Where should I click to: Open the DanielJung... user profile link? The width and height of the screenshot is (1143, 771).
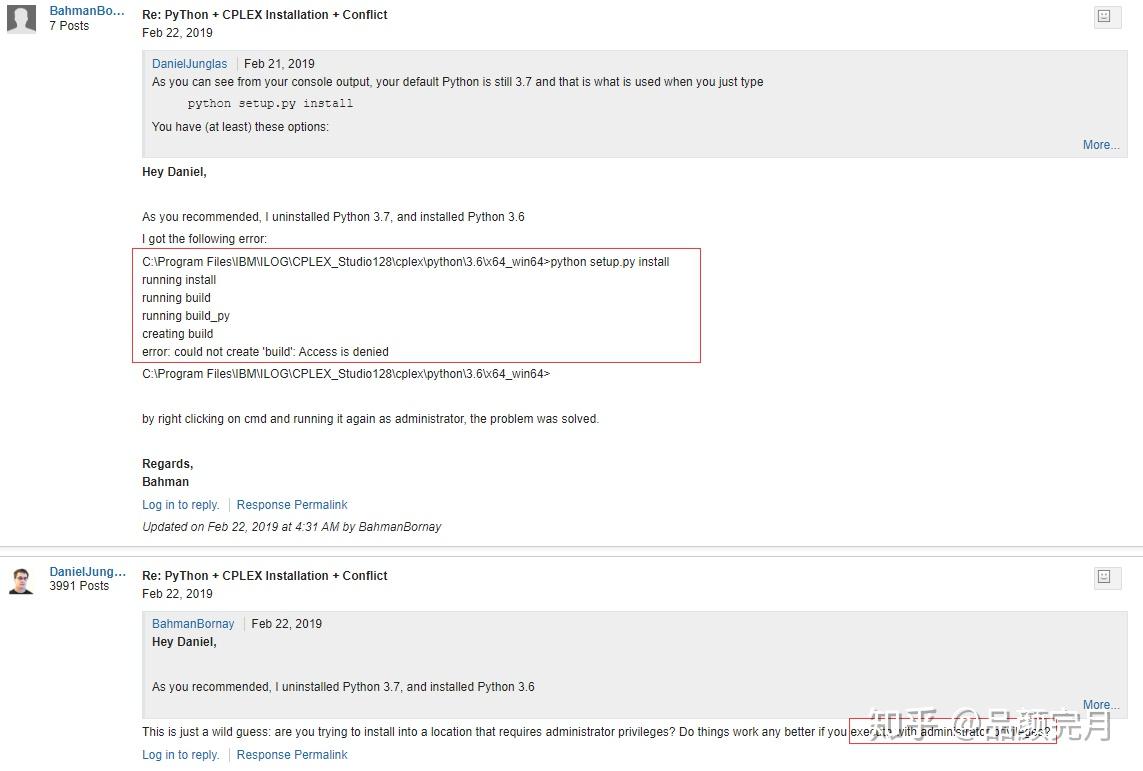(x=88, y=572)
